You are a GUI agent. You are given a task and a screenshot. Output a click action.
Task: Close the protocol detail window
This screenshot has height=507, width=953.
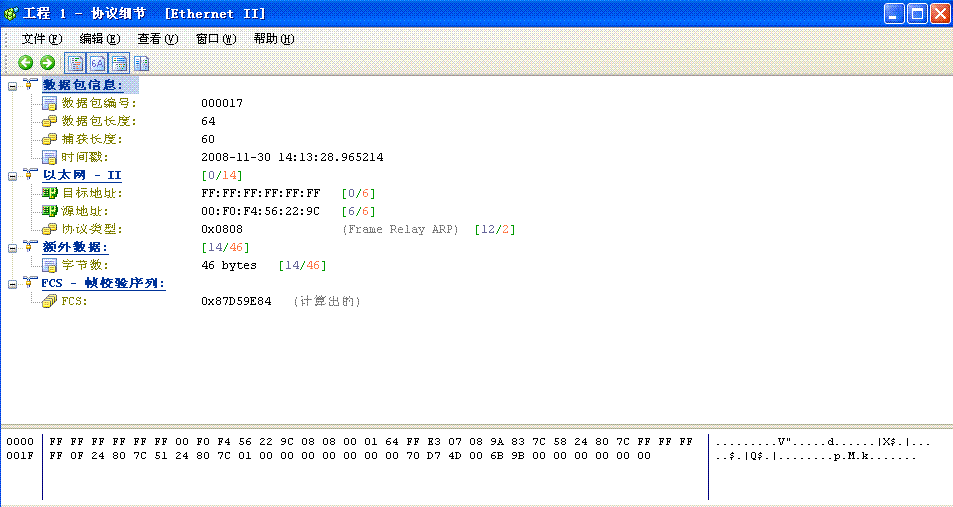pyautogui.click(x=940, y=13)
